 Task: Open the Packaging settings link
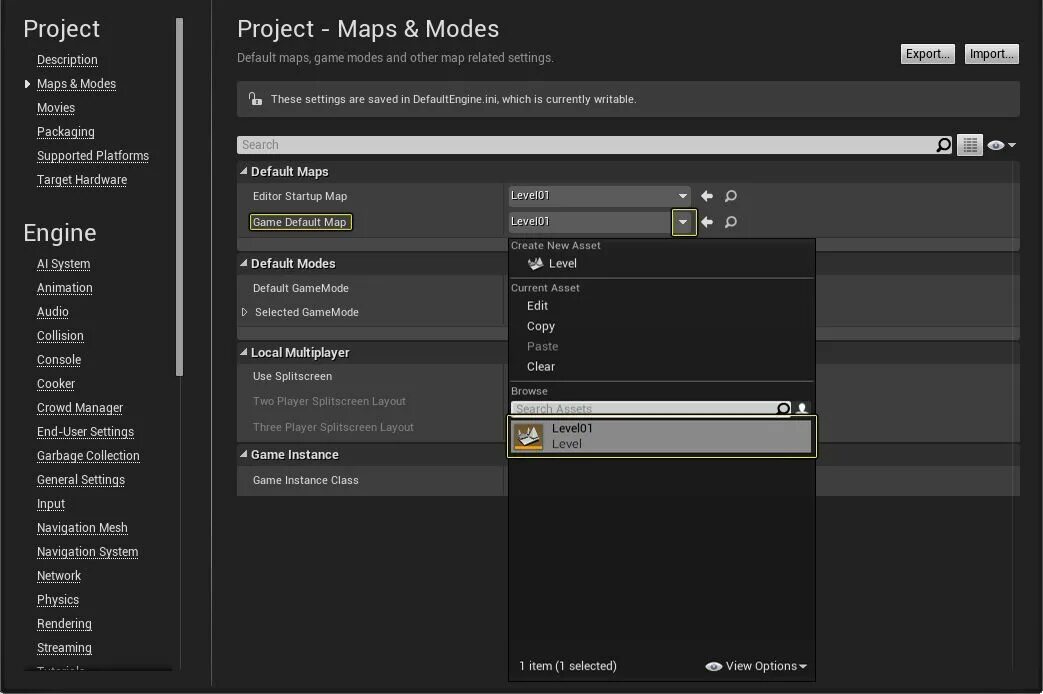[x=66, y=132]
